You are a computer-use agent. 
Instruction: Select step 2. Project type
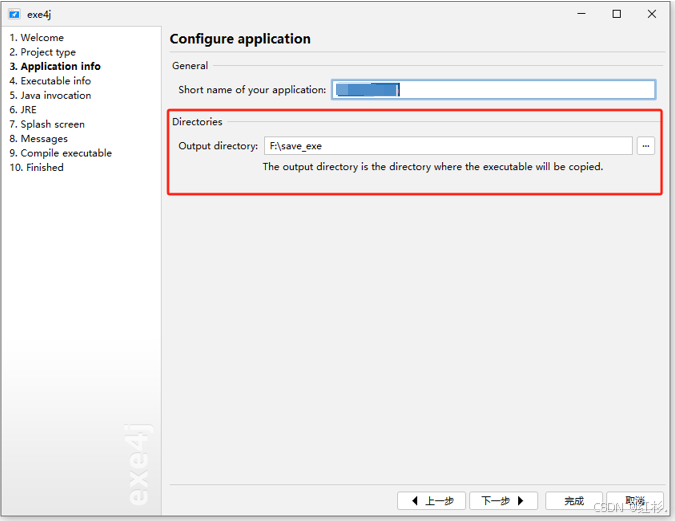43,52
